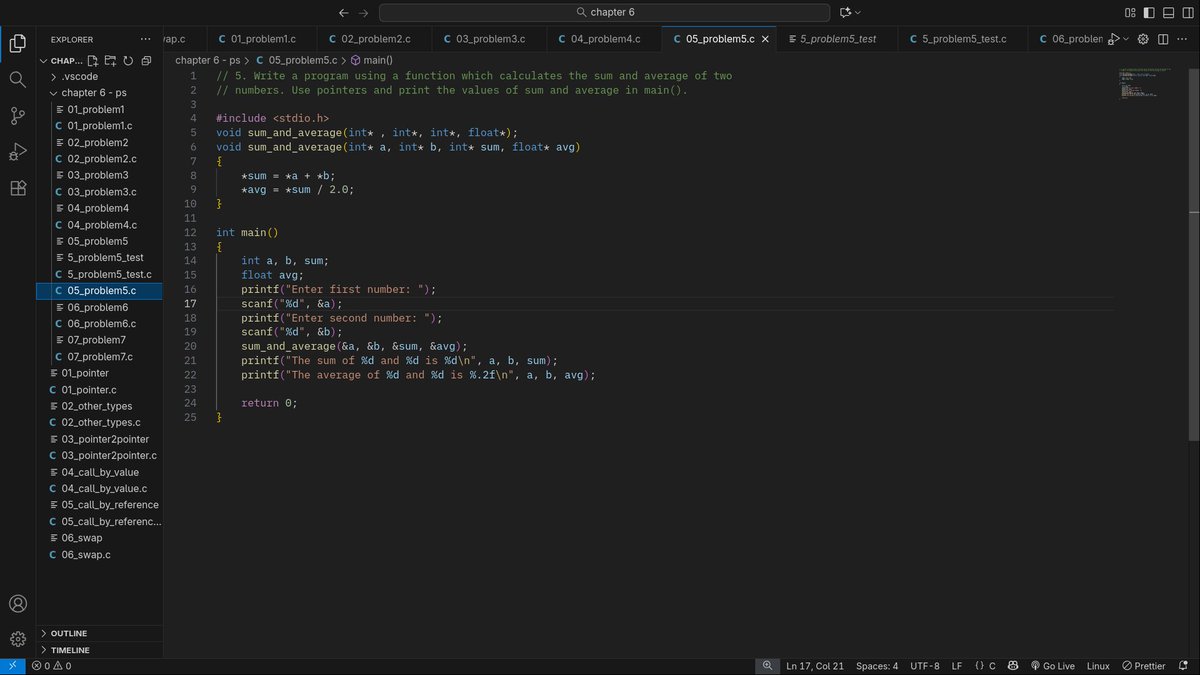Click Prettier in status bar
The image size is (1200, 675).
tap(1144, 666)
